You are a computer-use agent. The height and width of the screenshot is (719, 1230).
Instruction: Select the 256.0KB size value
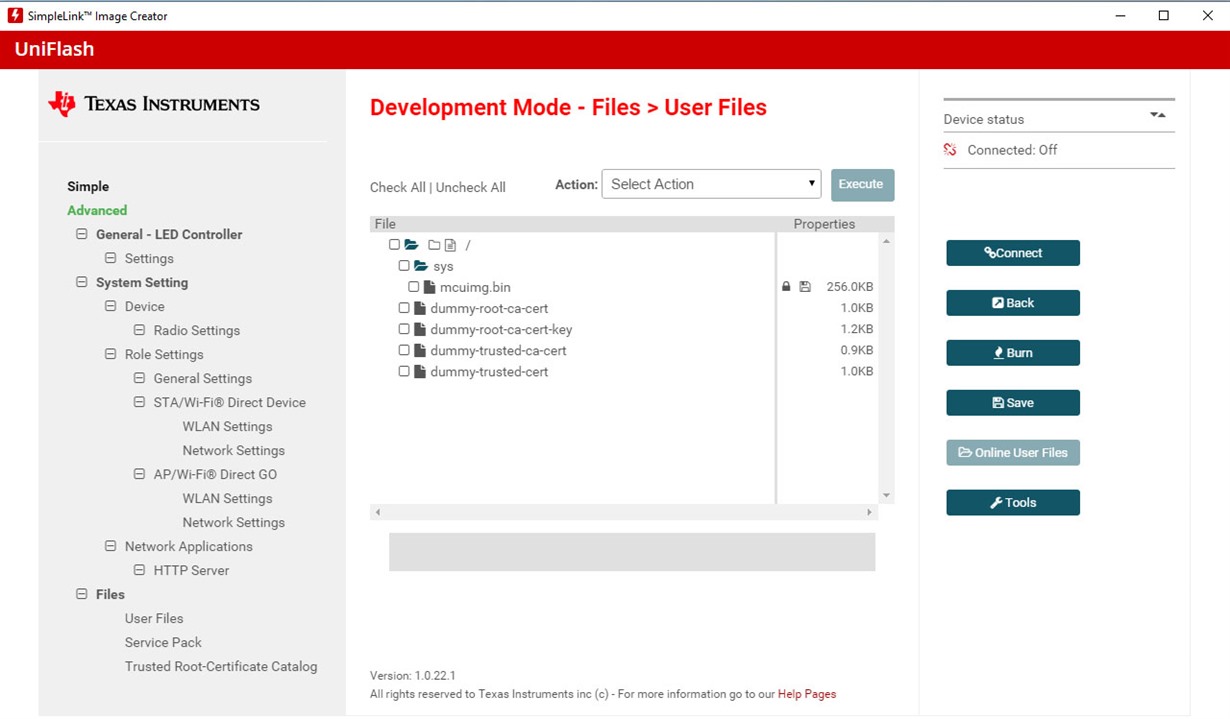coord(850,287)
